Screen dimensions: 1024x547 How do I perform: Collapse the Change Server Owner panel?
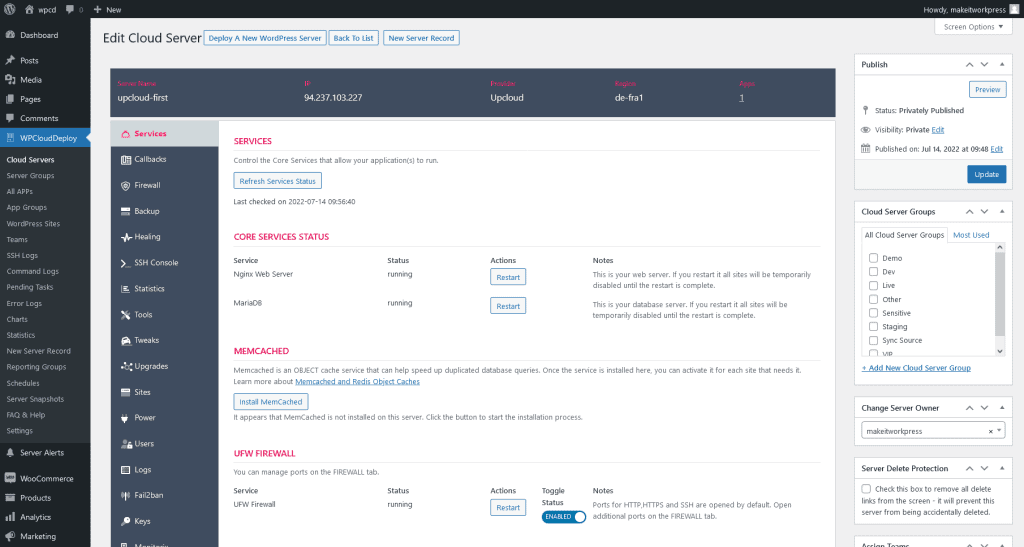pyautogui.click(x=1002, y=408)
